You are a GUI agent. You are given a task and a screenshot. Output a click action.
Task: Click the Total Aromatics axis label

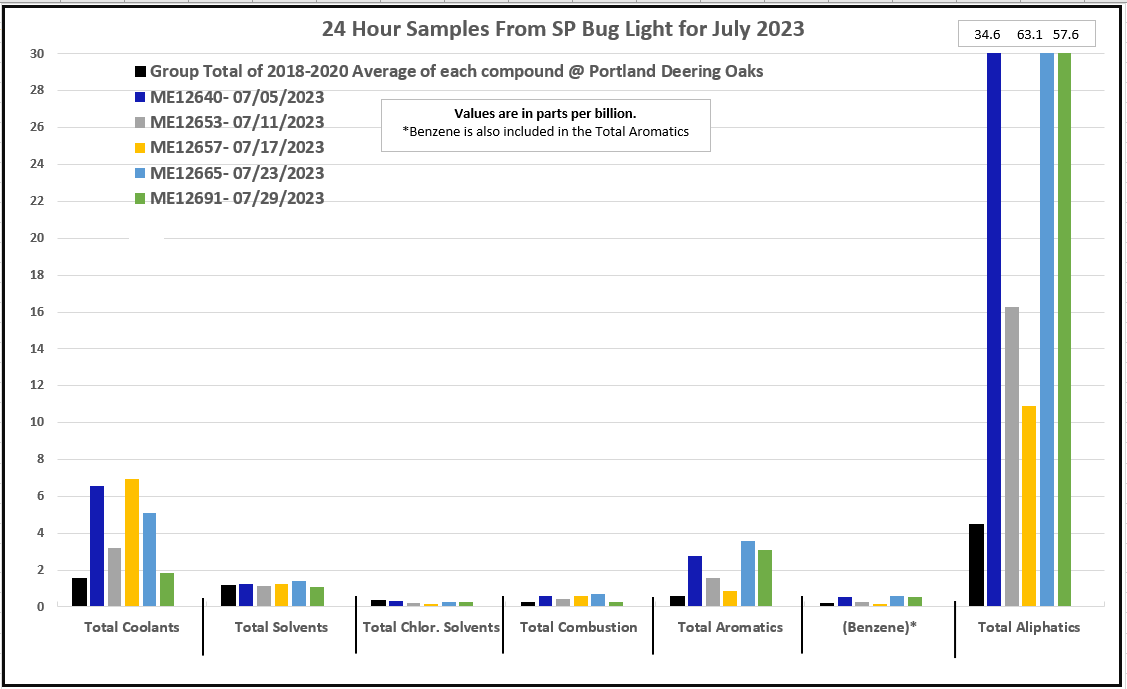[730, 627]
